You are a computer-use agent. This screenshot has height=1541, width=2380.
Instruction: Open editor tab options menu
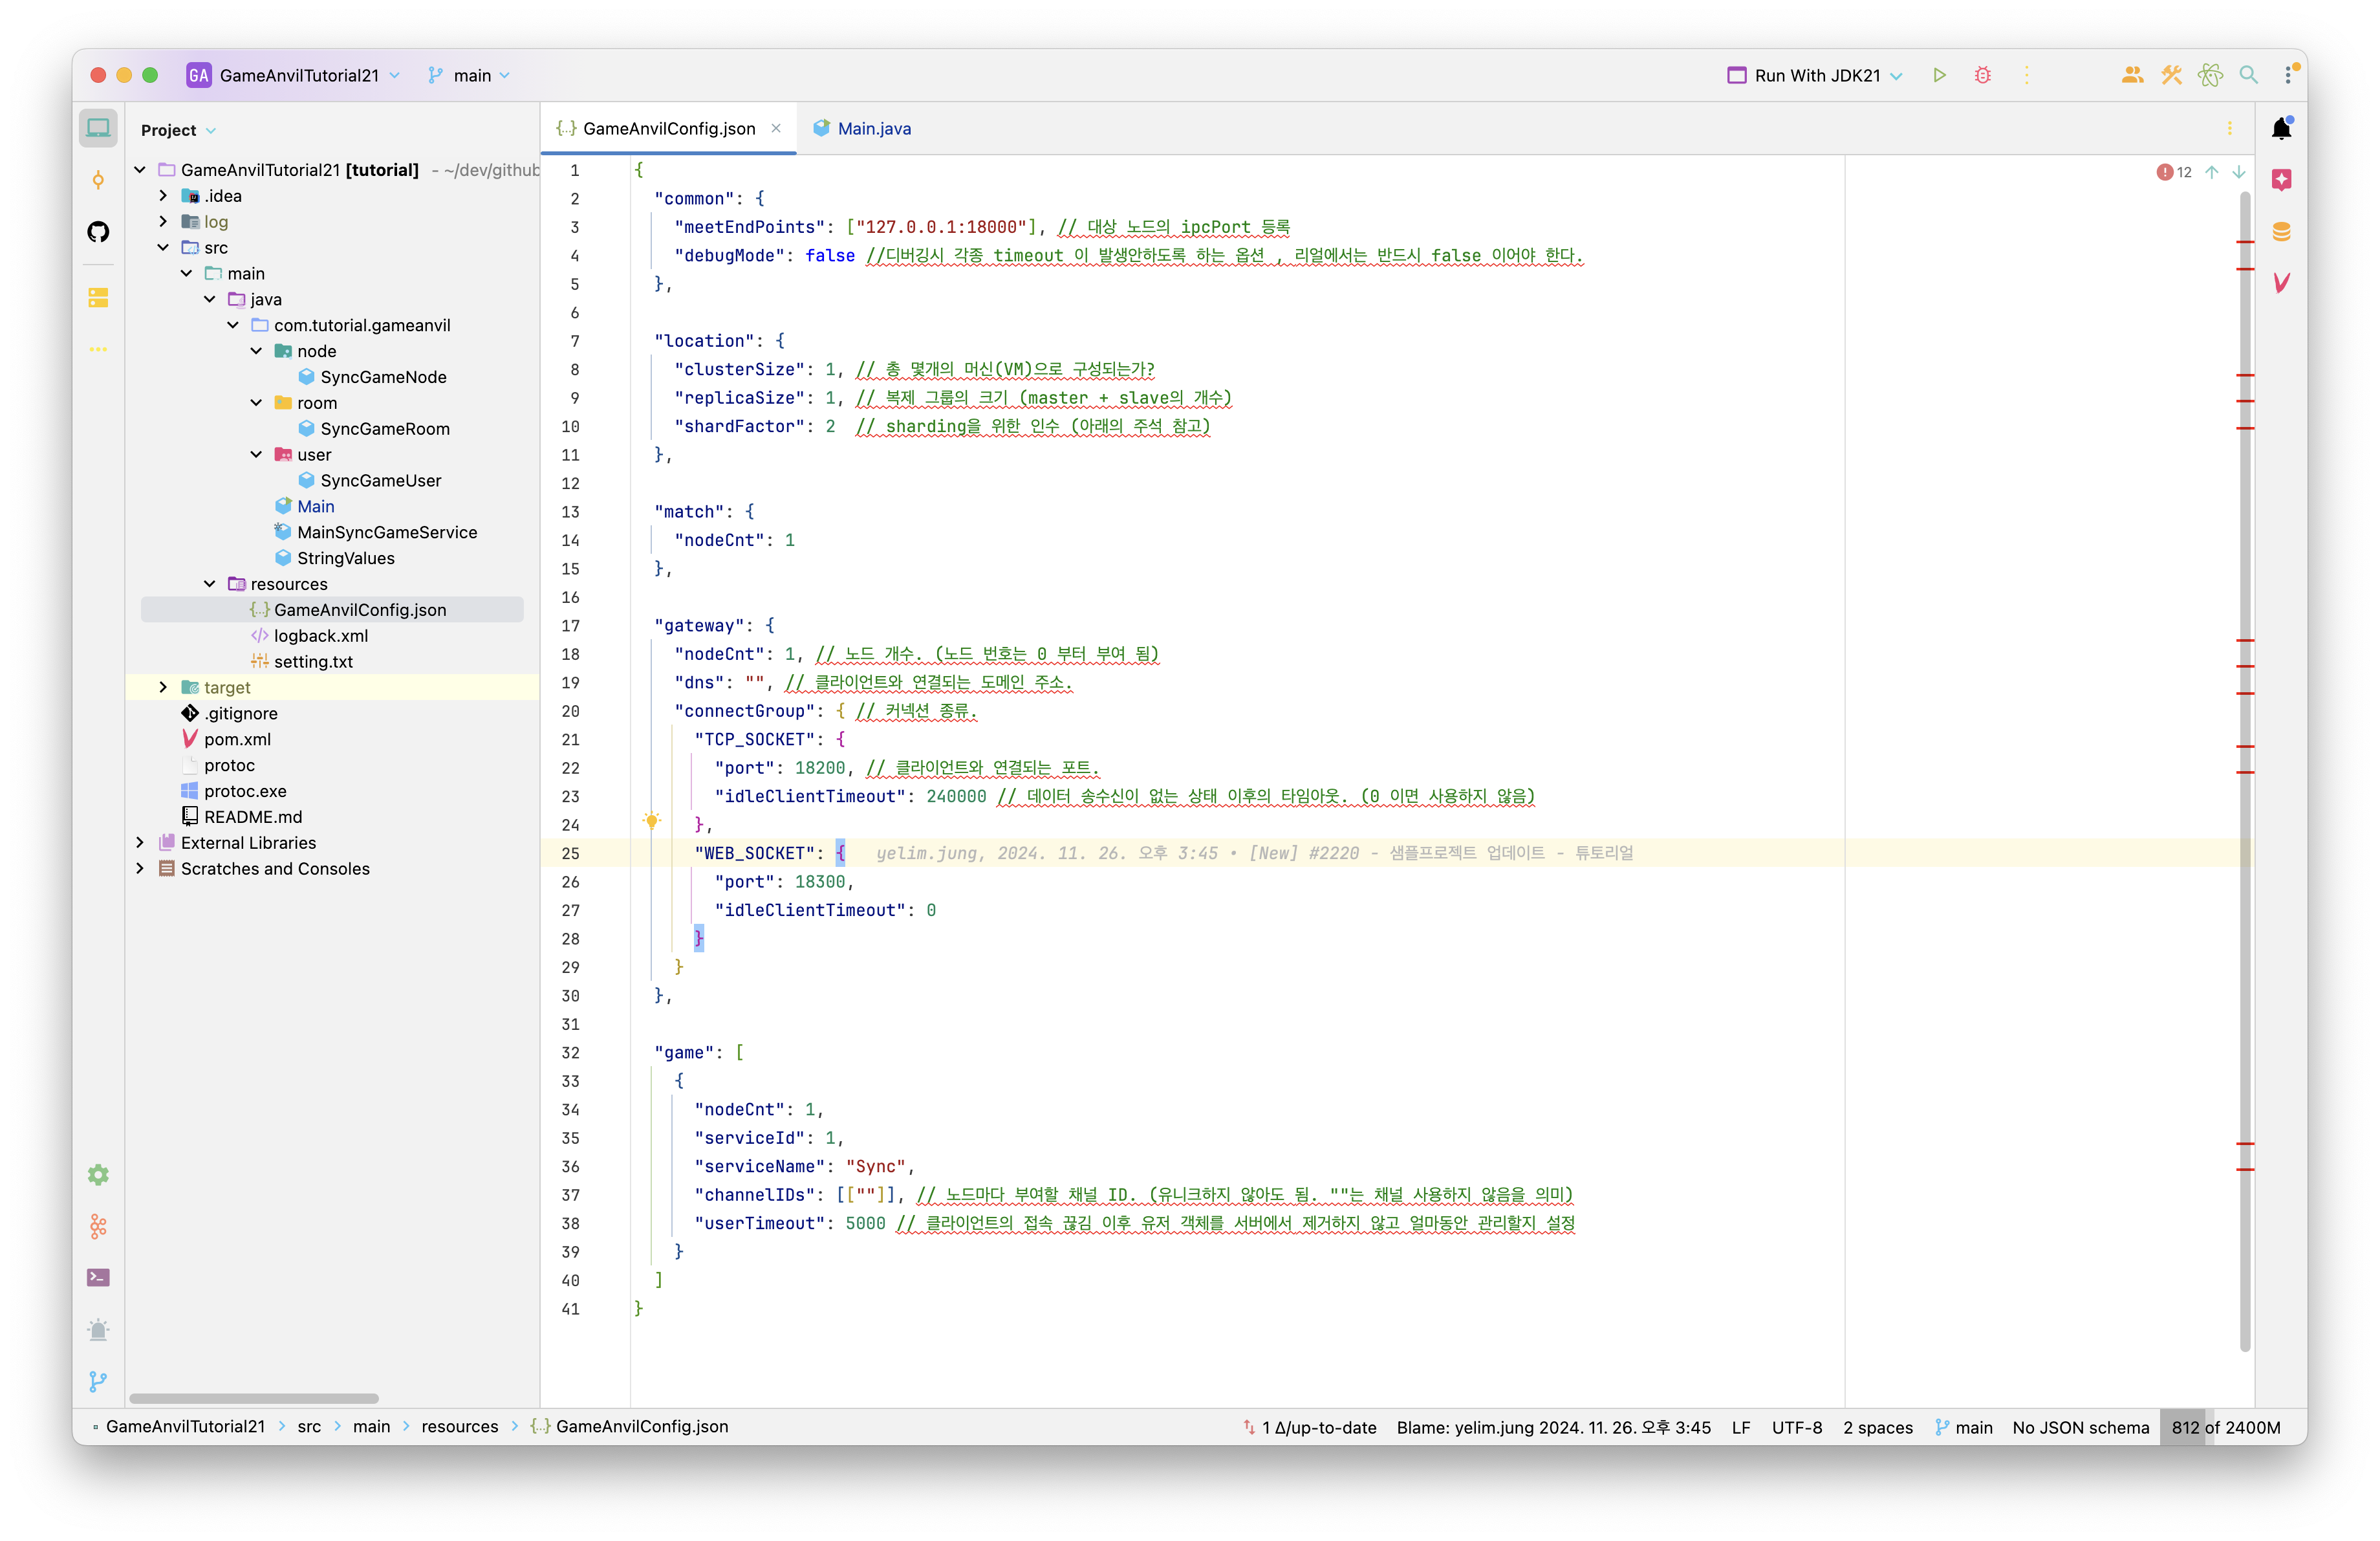[2230, 128]
